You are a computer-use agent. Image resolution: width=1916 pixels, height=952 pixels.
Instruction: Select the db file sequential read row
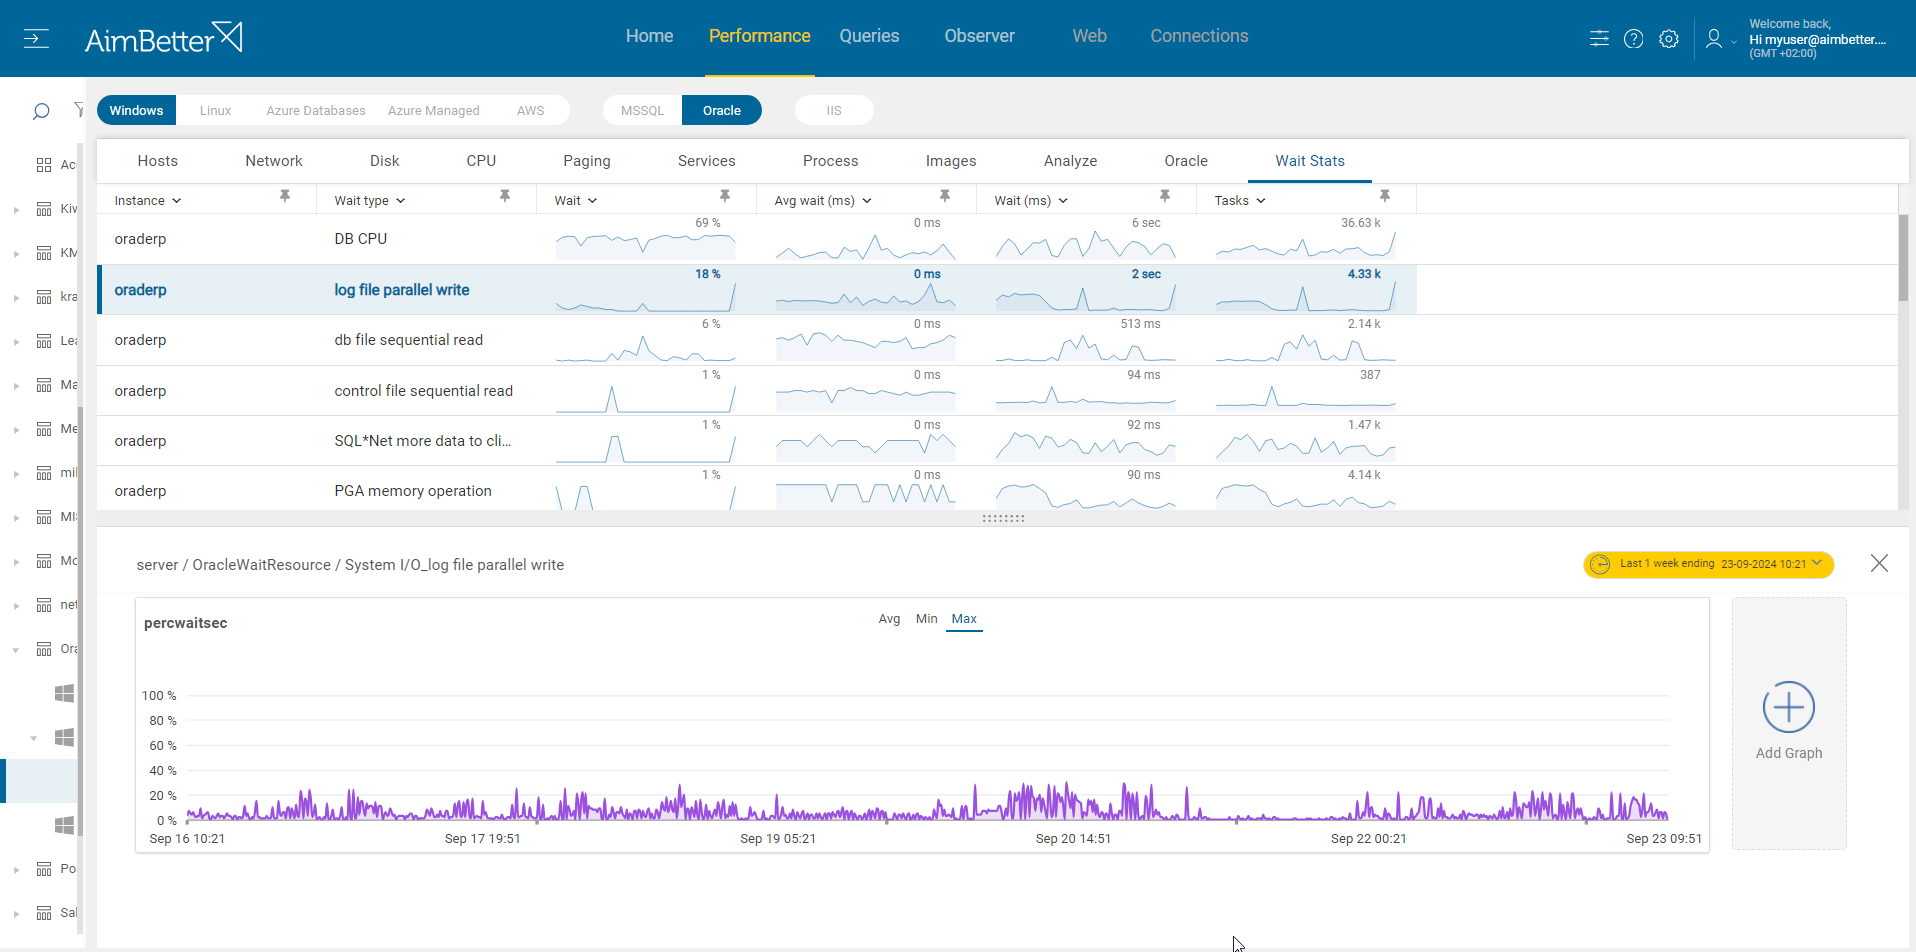(756, 340)
